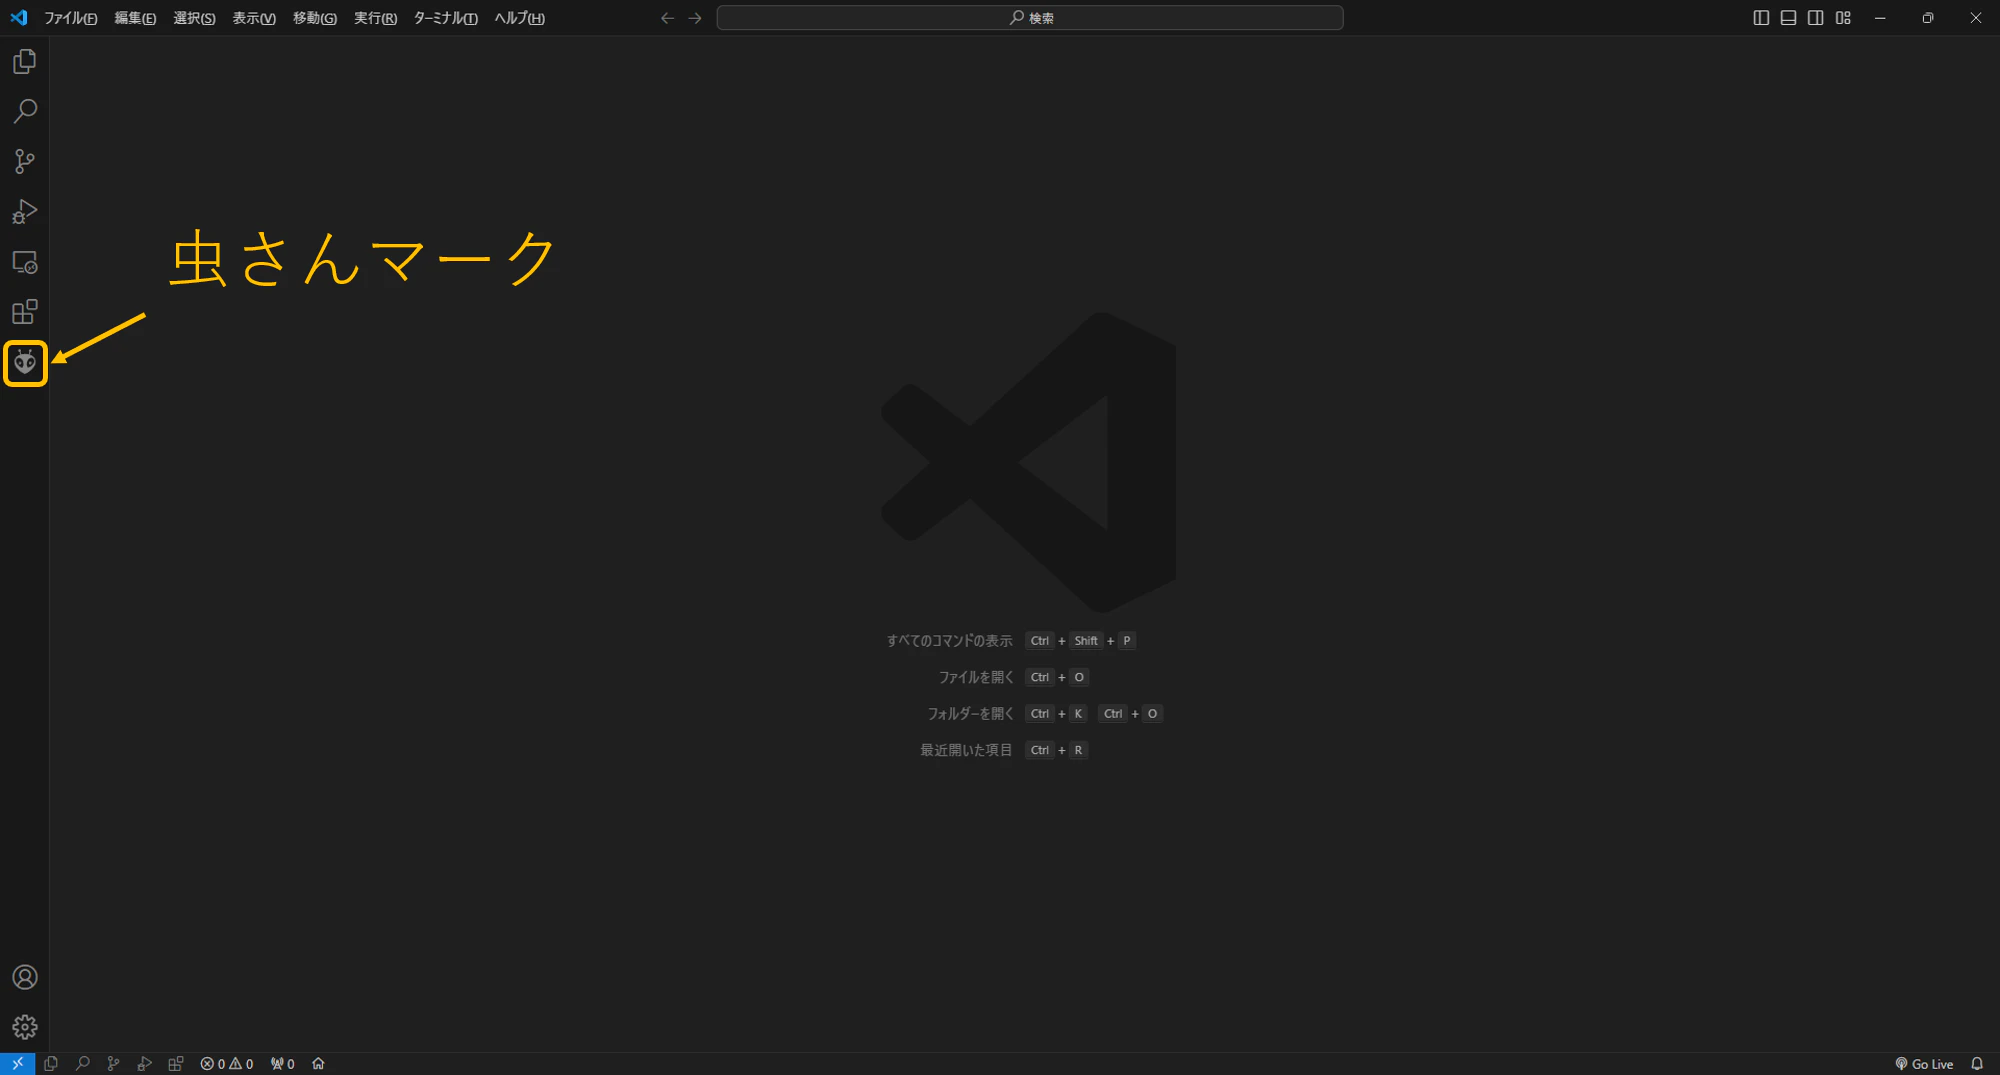
Task: Open the Accounts menu icon
Action: click(25, 977)
